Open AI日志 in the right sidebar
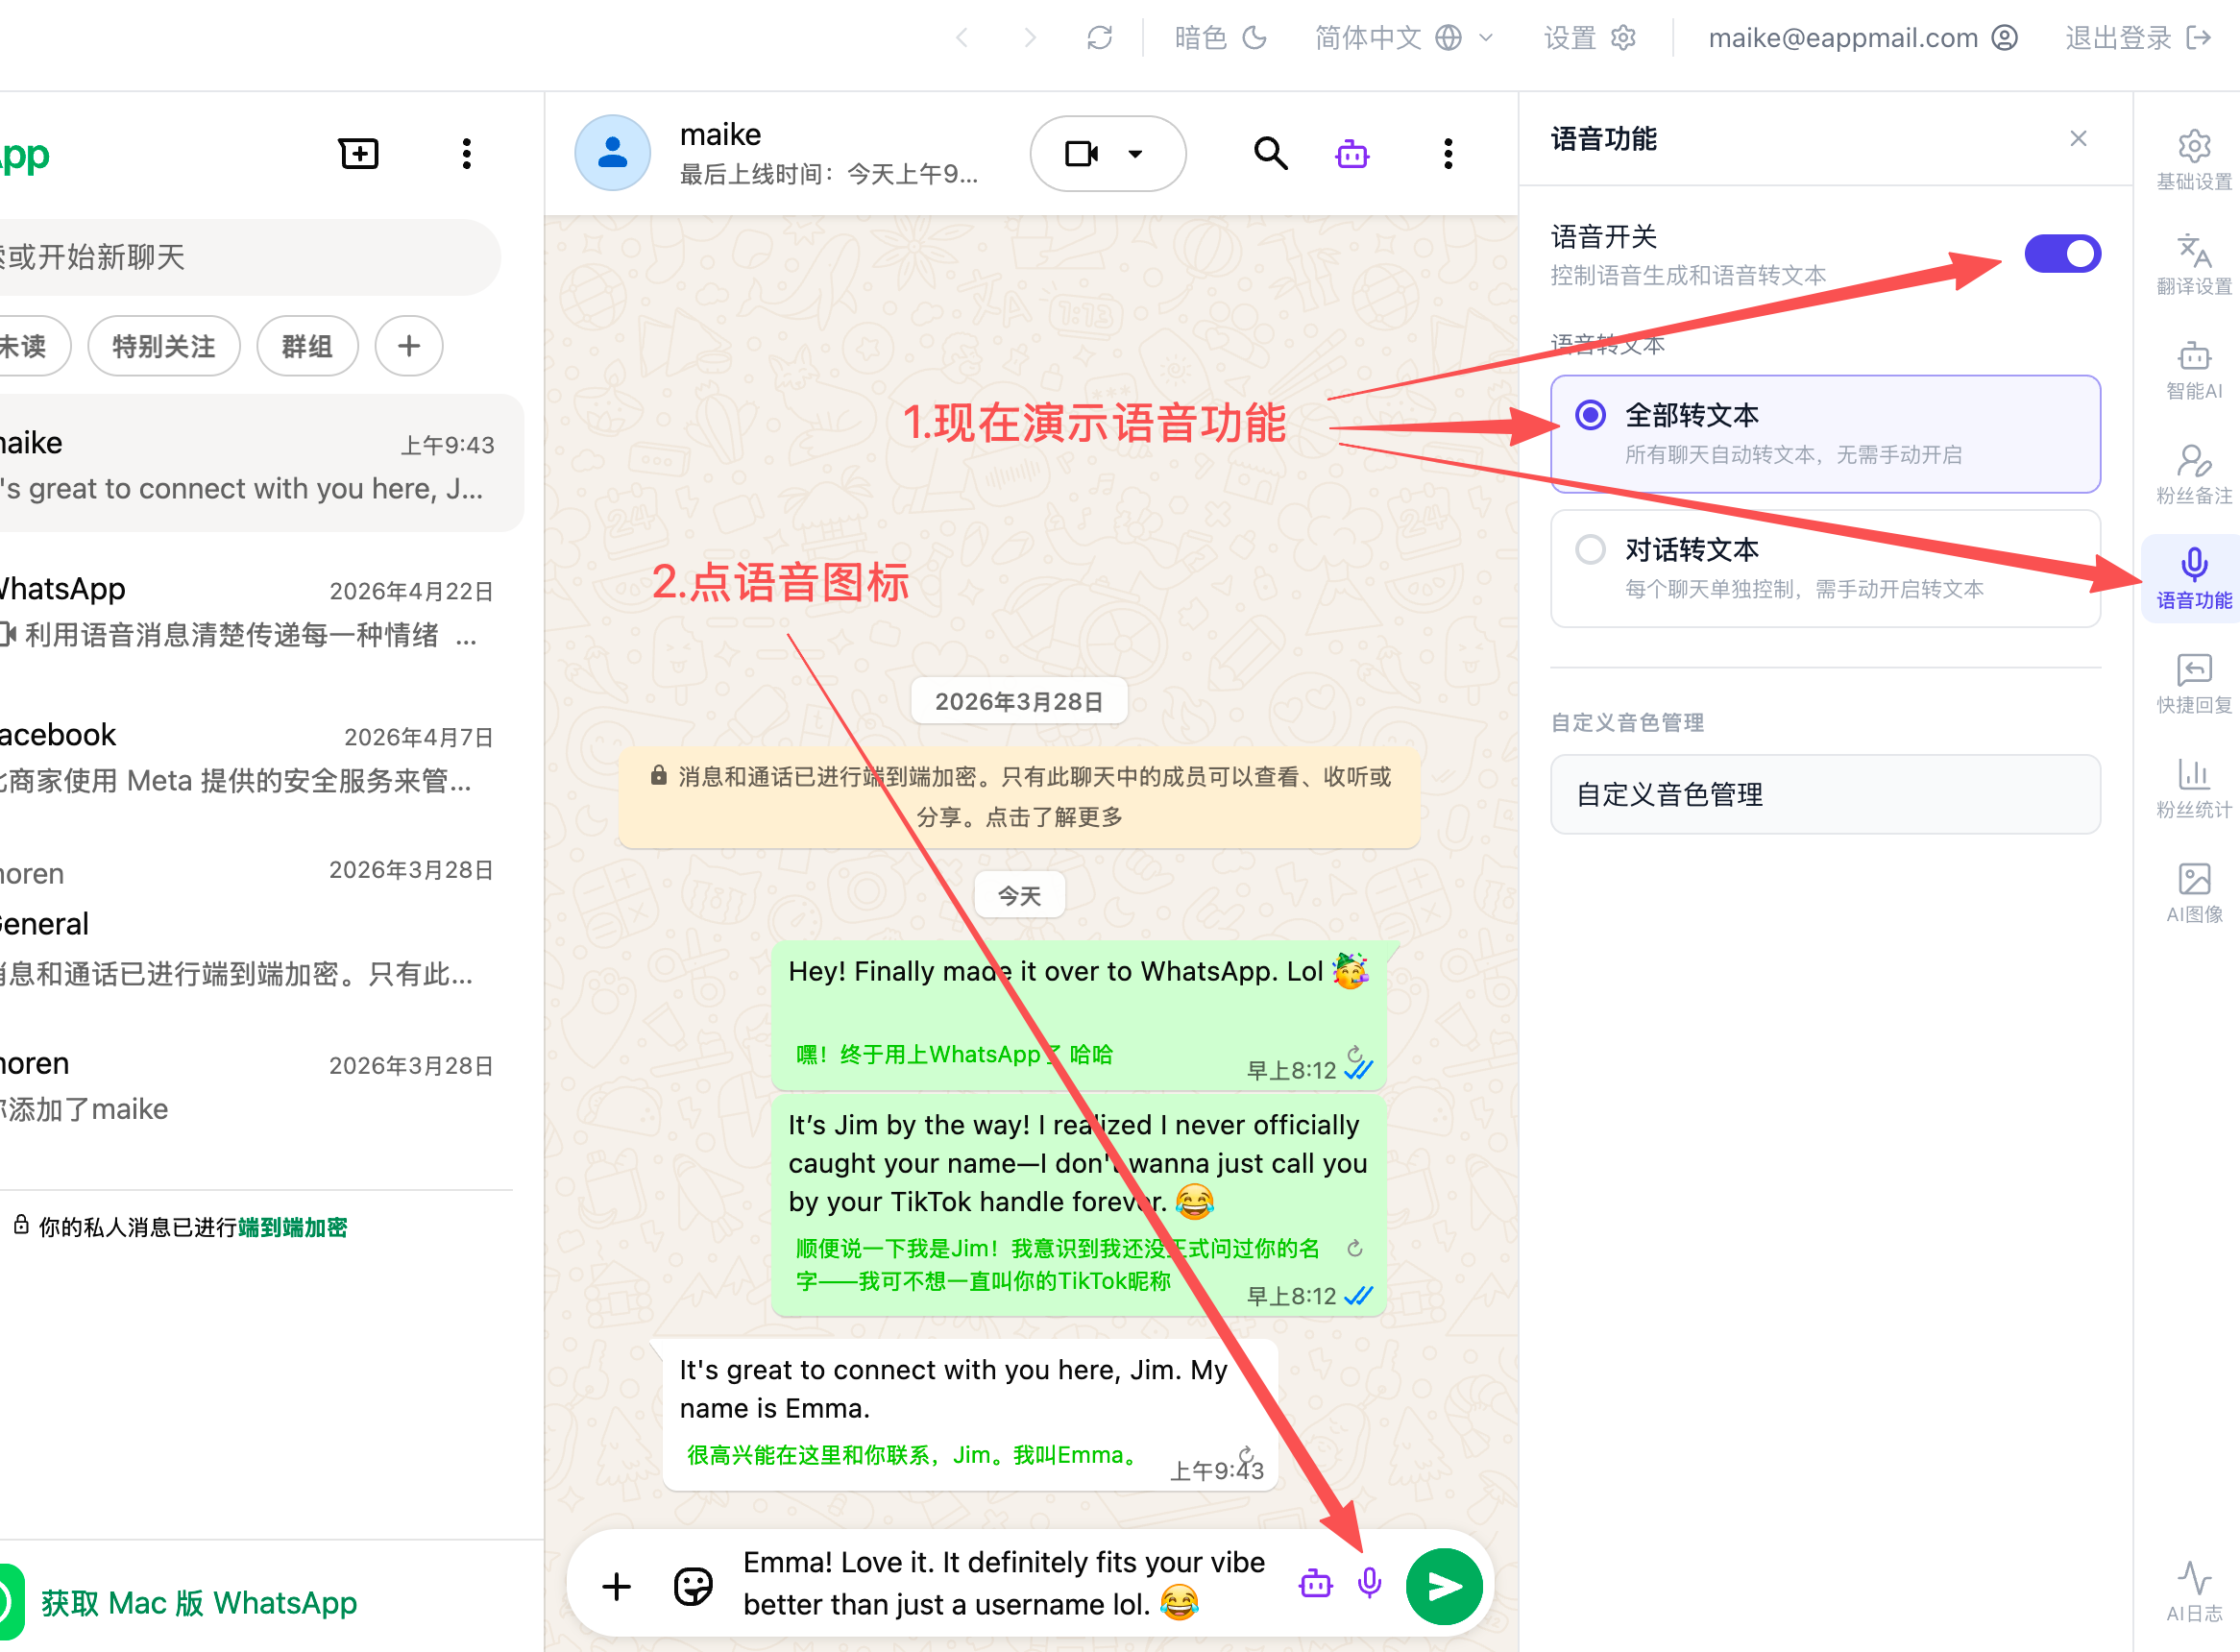Viewport: 2240px width, 1652px height. [x=2194, y=1592]
